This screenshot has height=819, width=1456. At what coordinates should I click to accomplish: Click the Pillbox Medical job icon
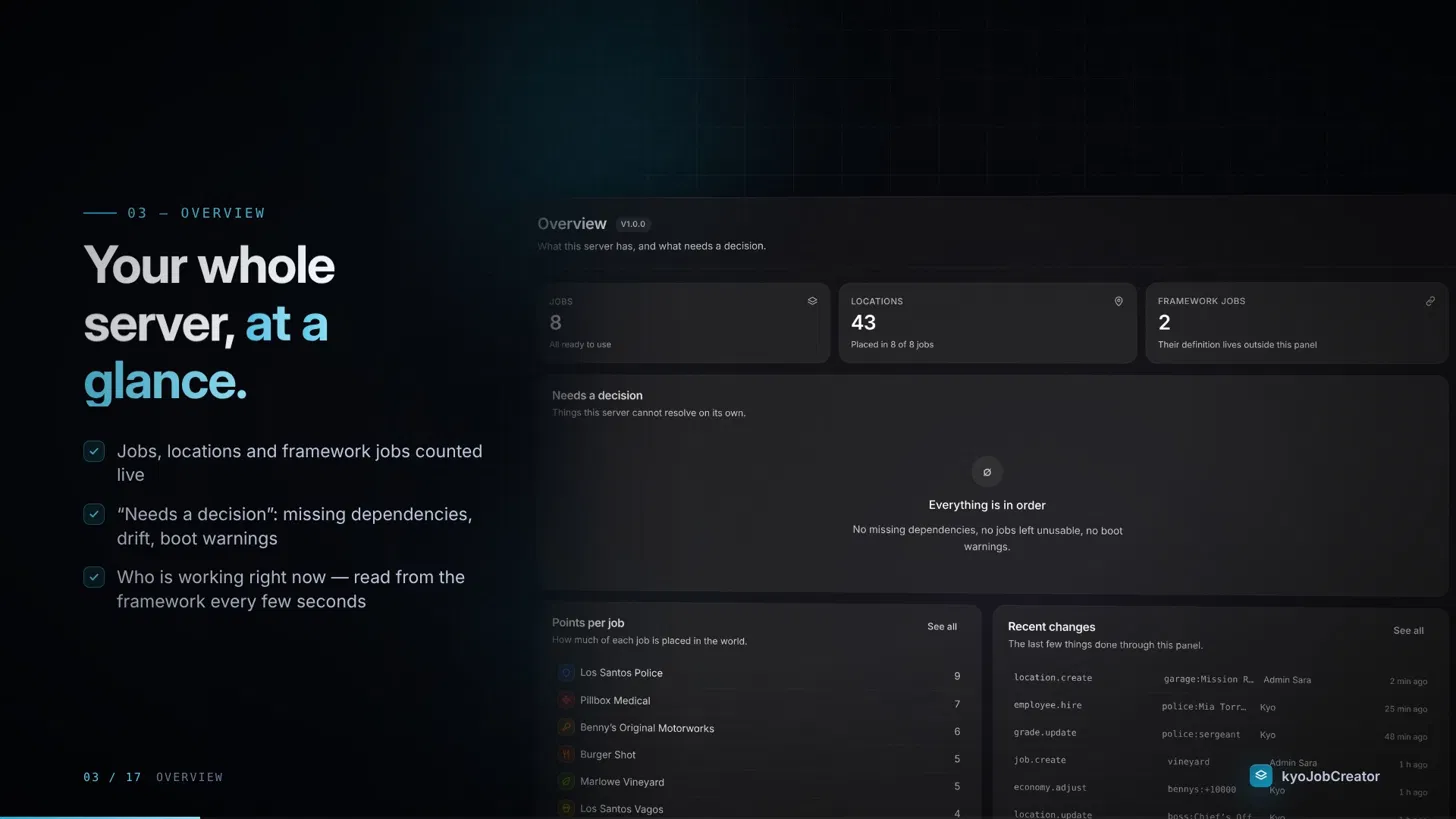pos(566,700)
